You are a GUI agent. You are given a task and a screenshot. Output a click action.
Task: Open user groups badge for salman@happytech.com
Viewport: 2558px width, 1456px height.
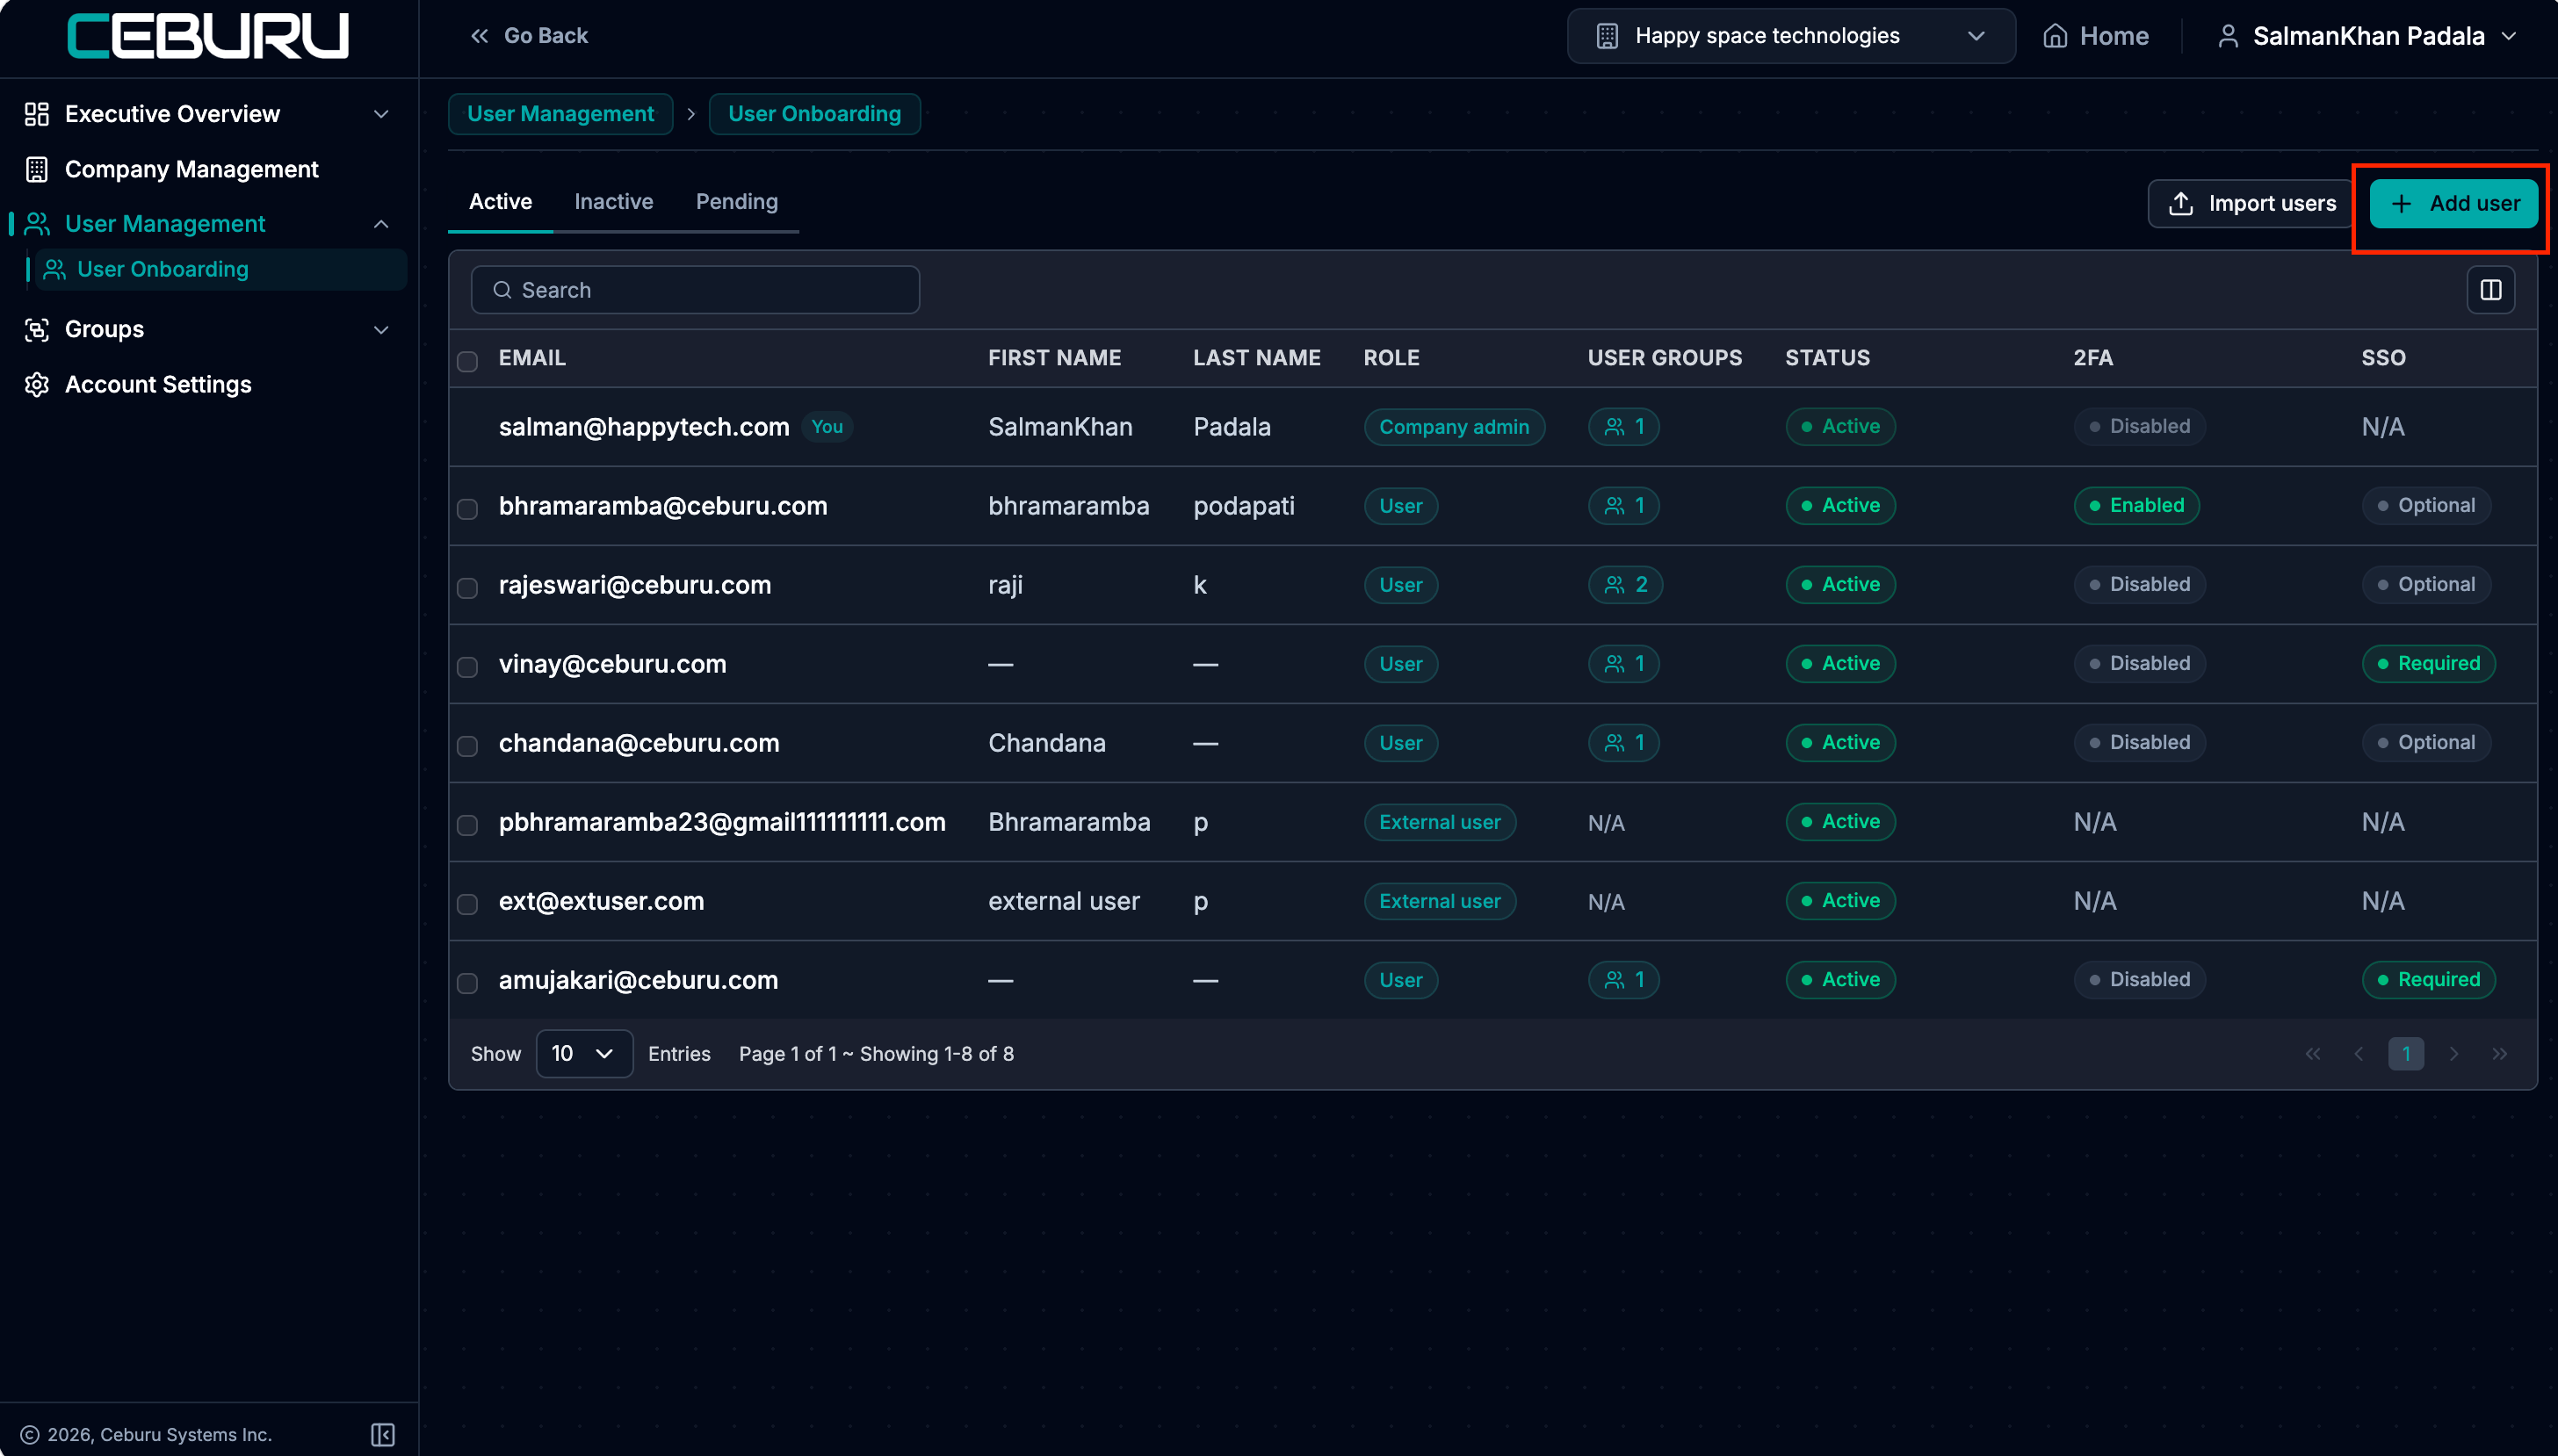1624,427
